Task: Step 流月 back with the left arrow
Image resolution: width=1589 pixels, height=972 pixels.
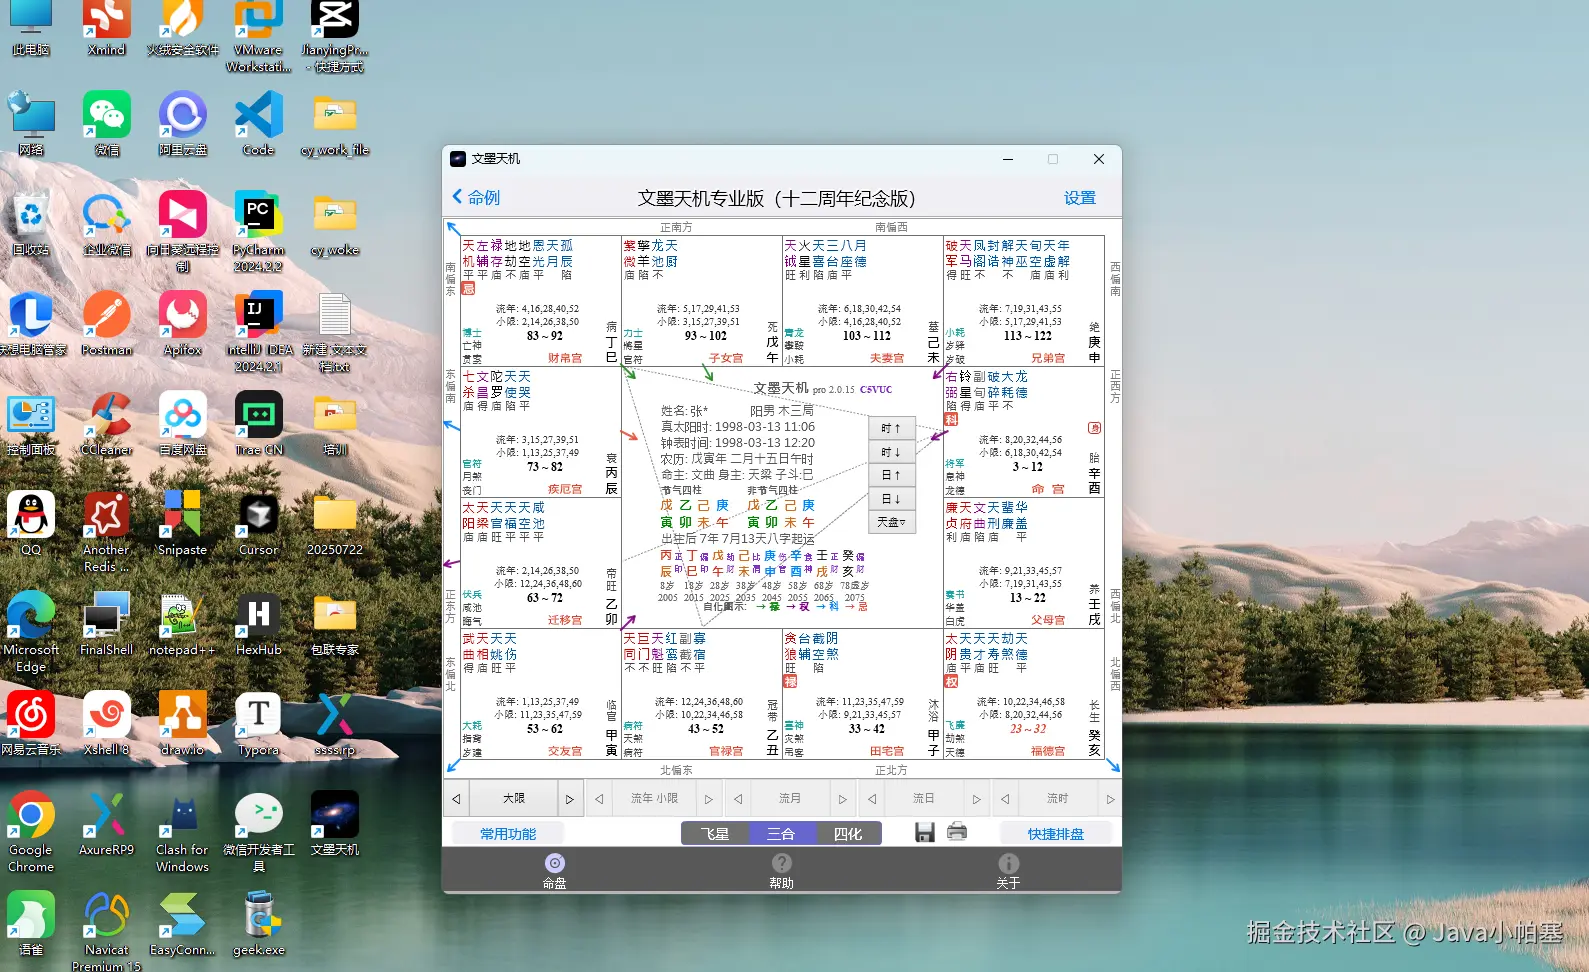Action: point(738,799)
